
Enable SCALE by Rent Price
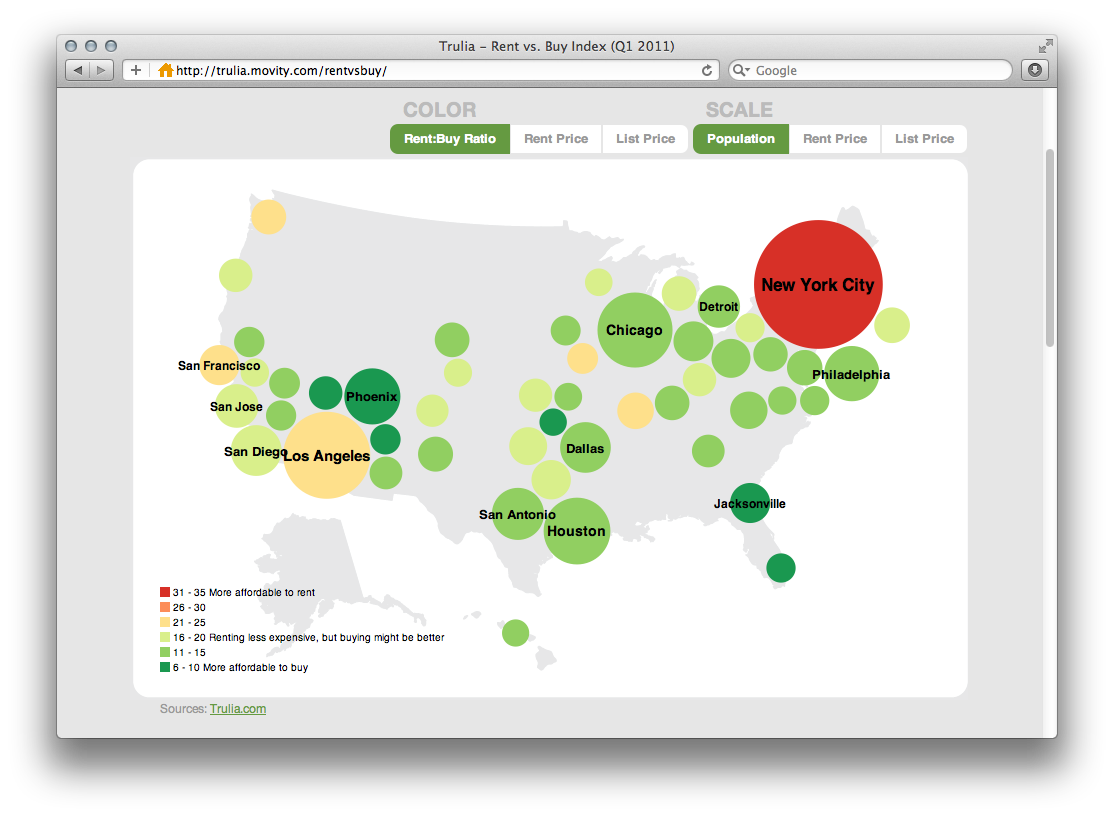(835, 138)
